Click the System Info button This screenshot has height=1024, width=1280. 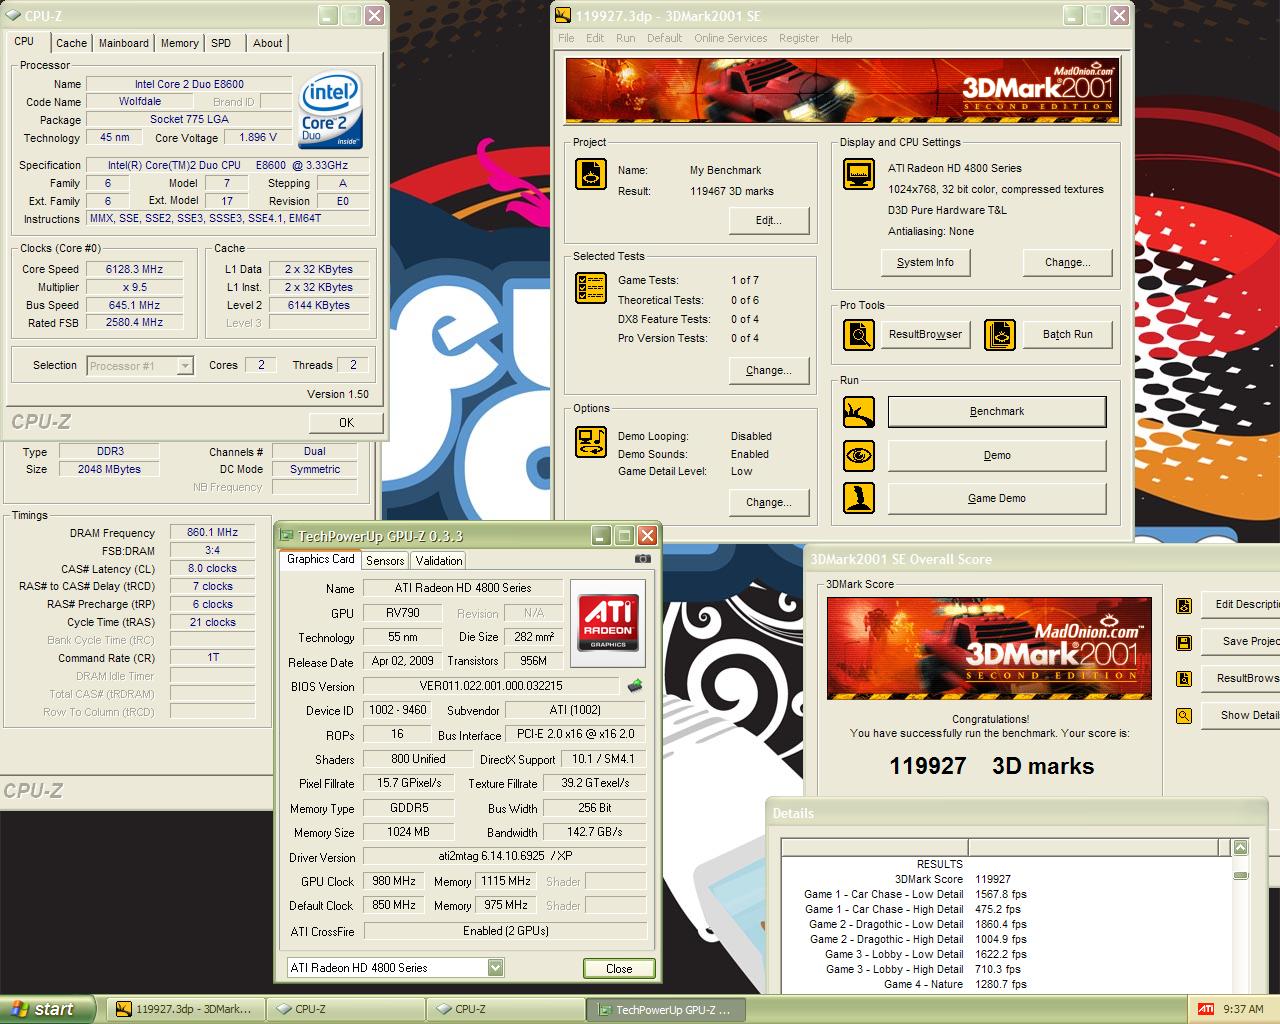coord(925,262)
